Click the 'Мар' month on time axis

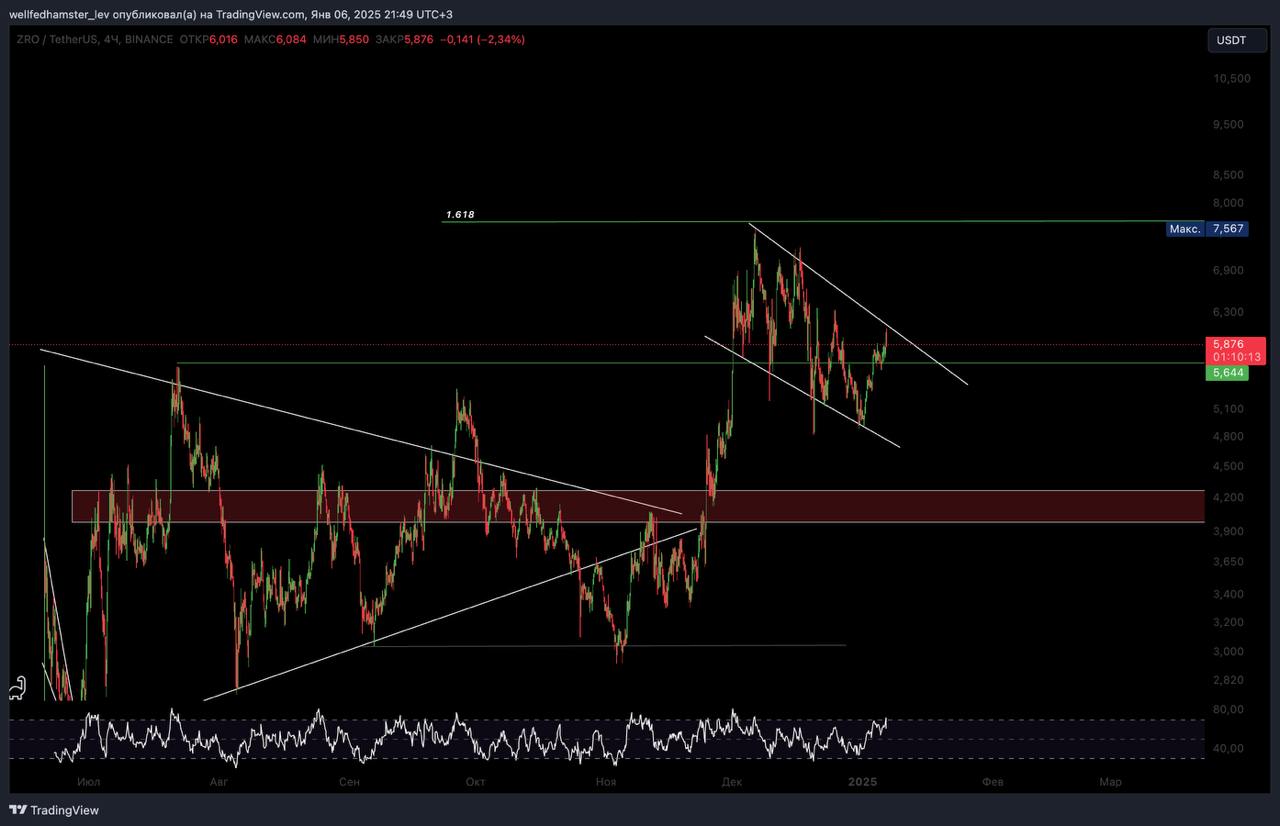[x=1110, y=782]
